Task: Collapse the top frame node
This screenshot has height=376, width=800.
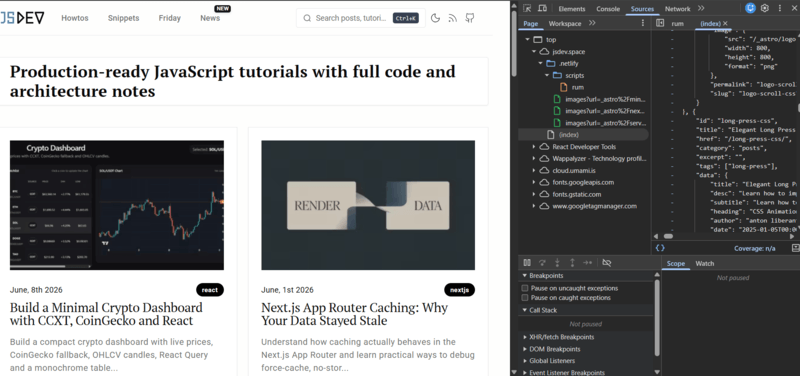Action: point(528,40)
